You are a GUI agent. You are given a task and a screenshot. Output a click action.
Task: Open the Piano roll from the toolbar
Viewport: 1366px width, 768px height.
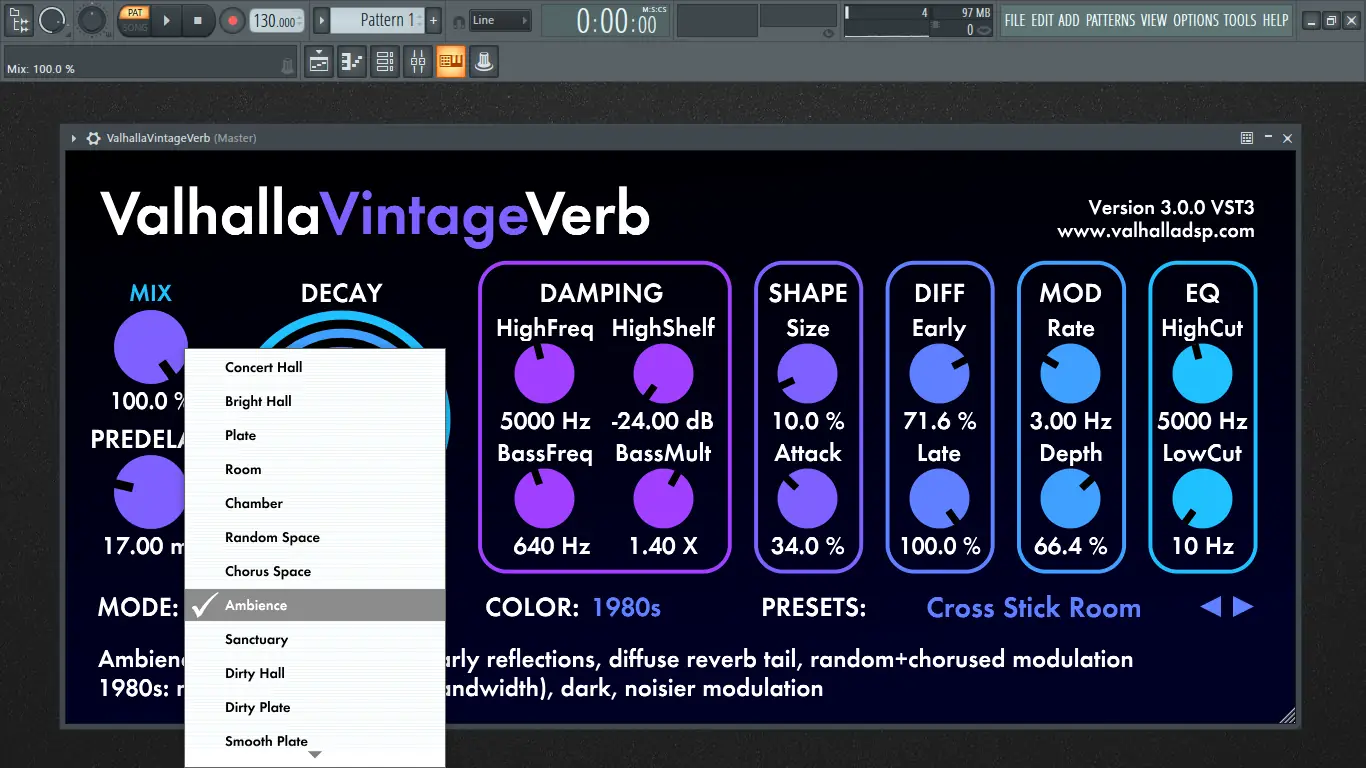pyautogui.click(x=352, y=62)
